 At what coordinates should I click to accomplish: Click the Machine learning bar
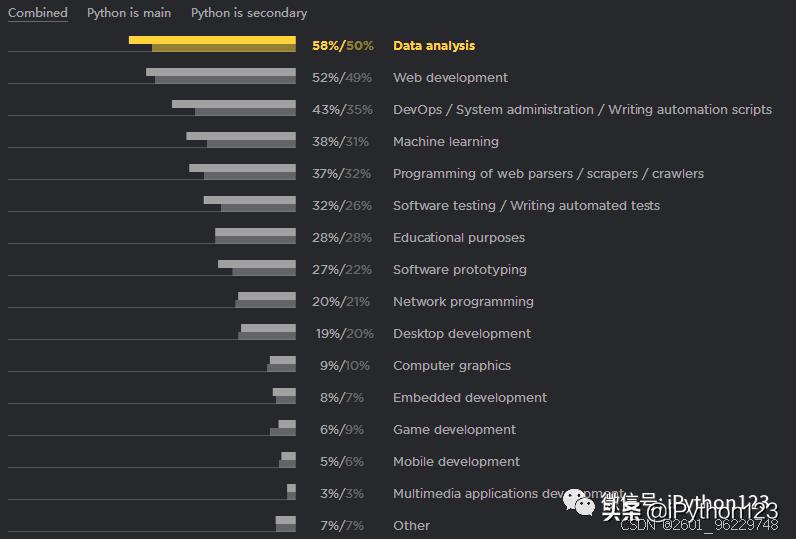[241, 140]
